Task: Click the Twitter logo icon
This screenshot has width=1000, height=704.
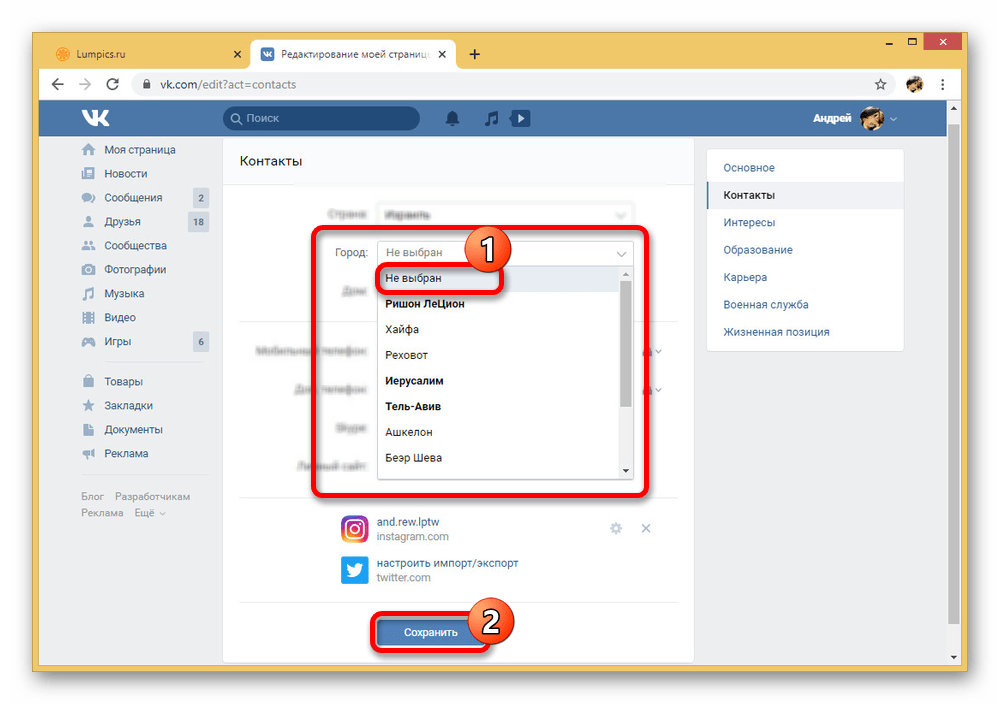Action: tap(354, 570)
